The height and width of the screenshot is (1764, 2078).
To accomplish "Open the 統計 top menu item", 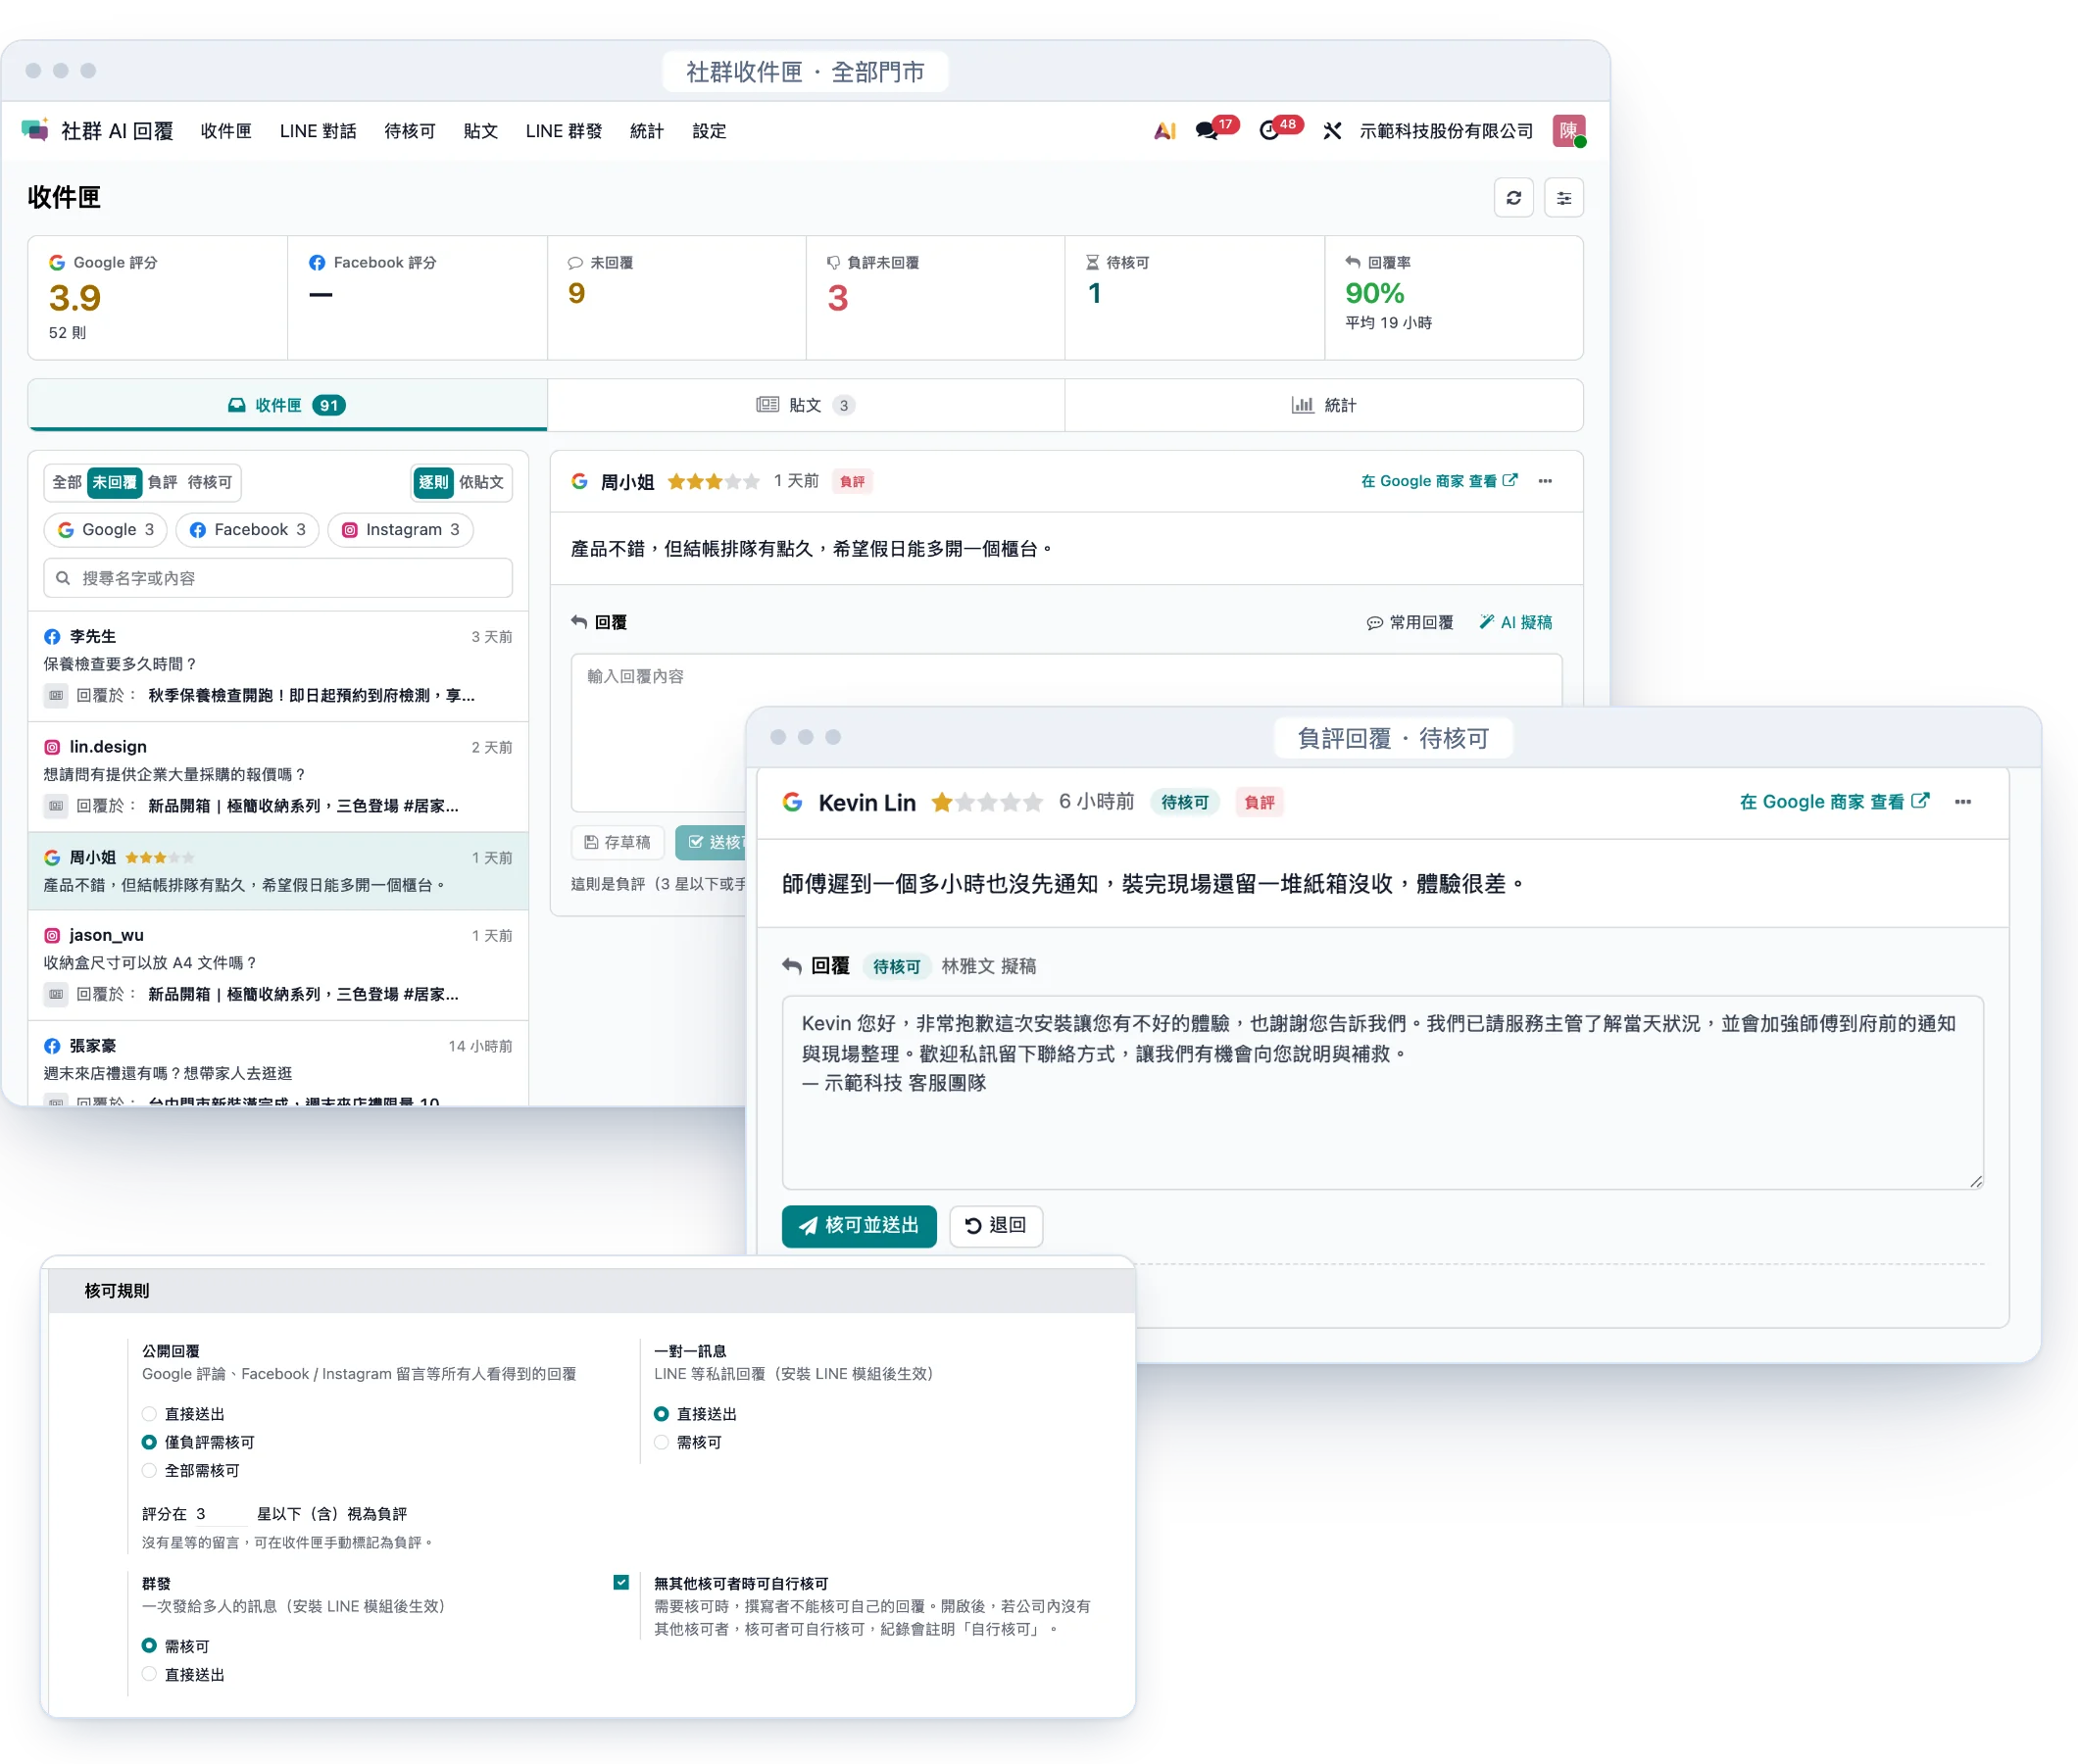I will pyautogui.click(x=646, y=131).
